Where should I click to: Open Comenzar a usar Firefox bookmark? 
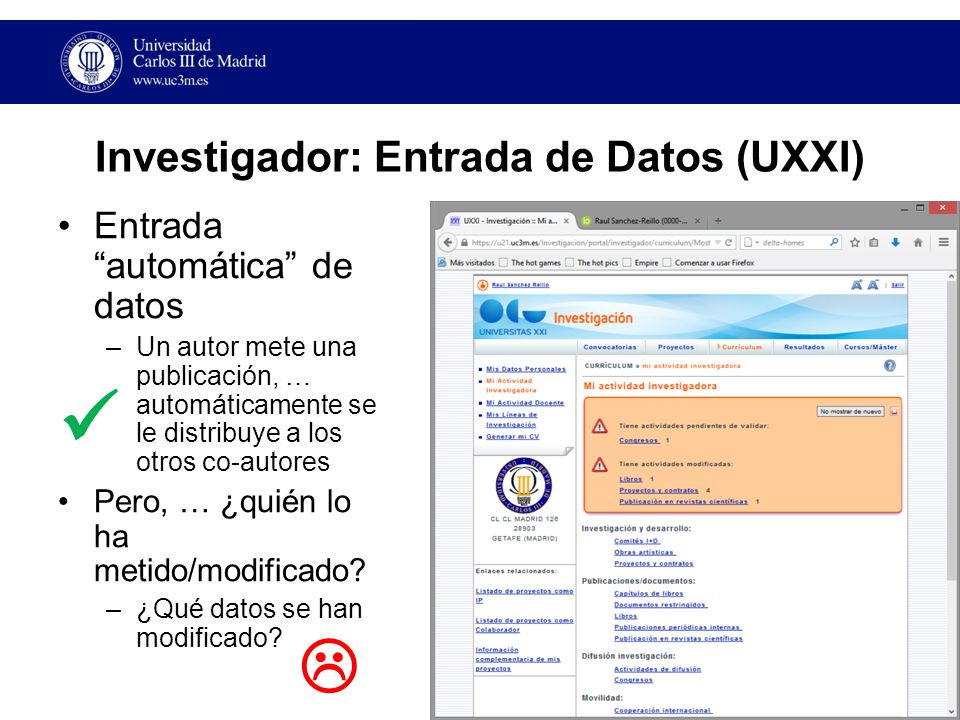click(x=708, y=263)
